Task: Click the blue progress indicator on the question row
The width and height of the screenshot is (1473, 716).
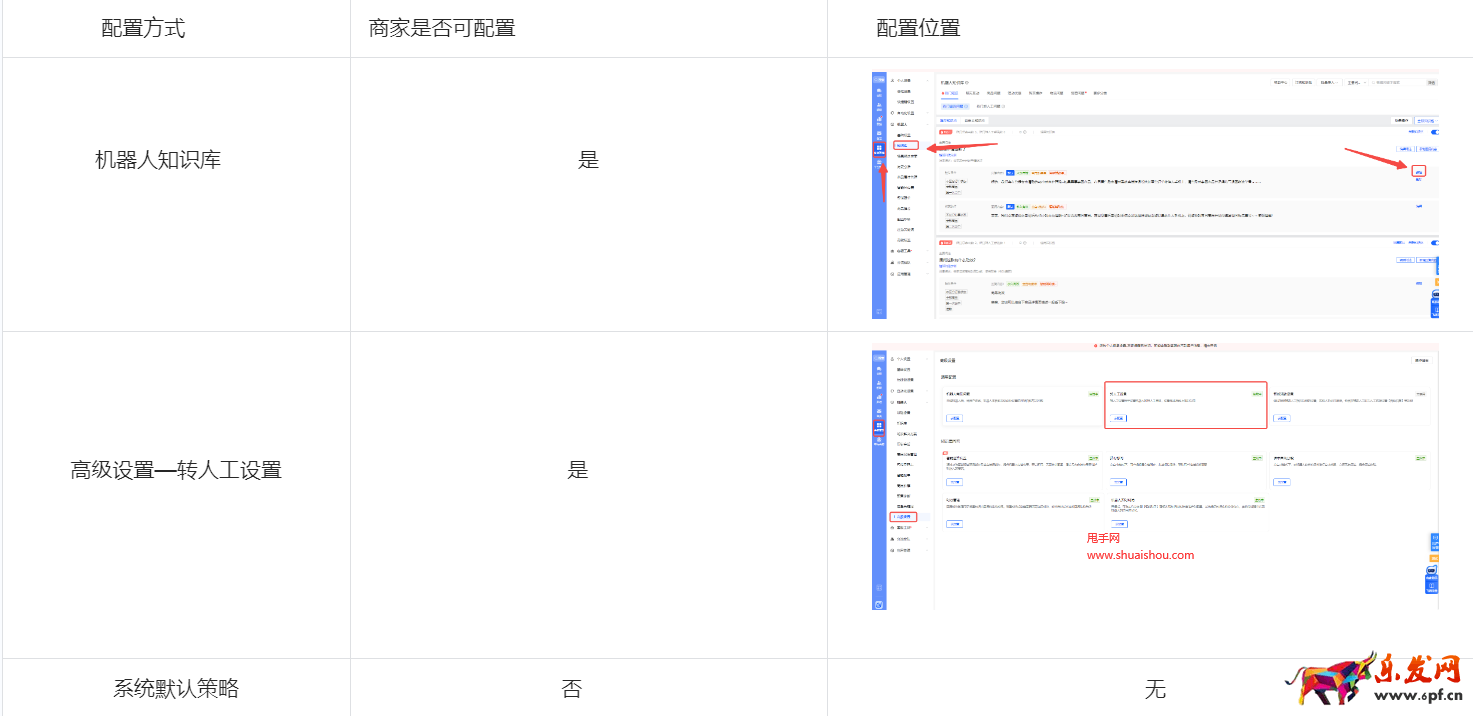Action: point(1010,171)
